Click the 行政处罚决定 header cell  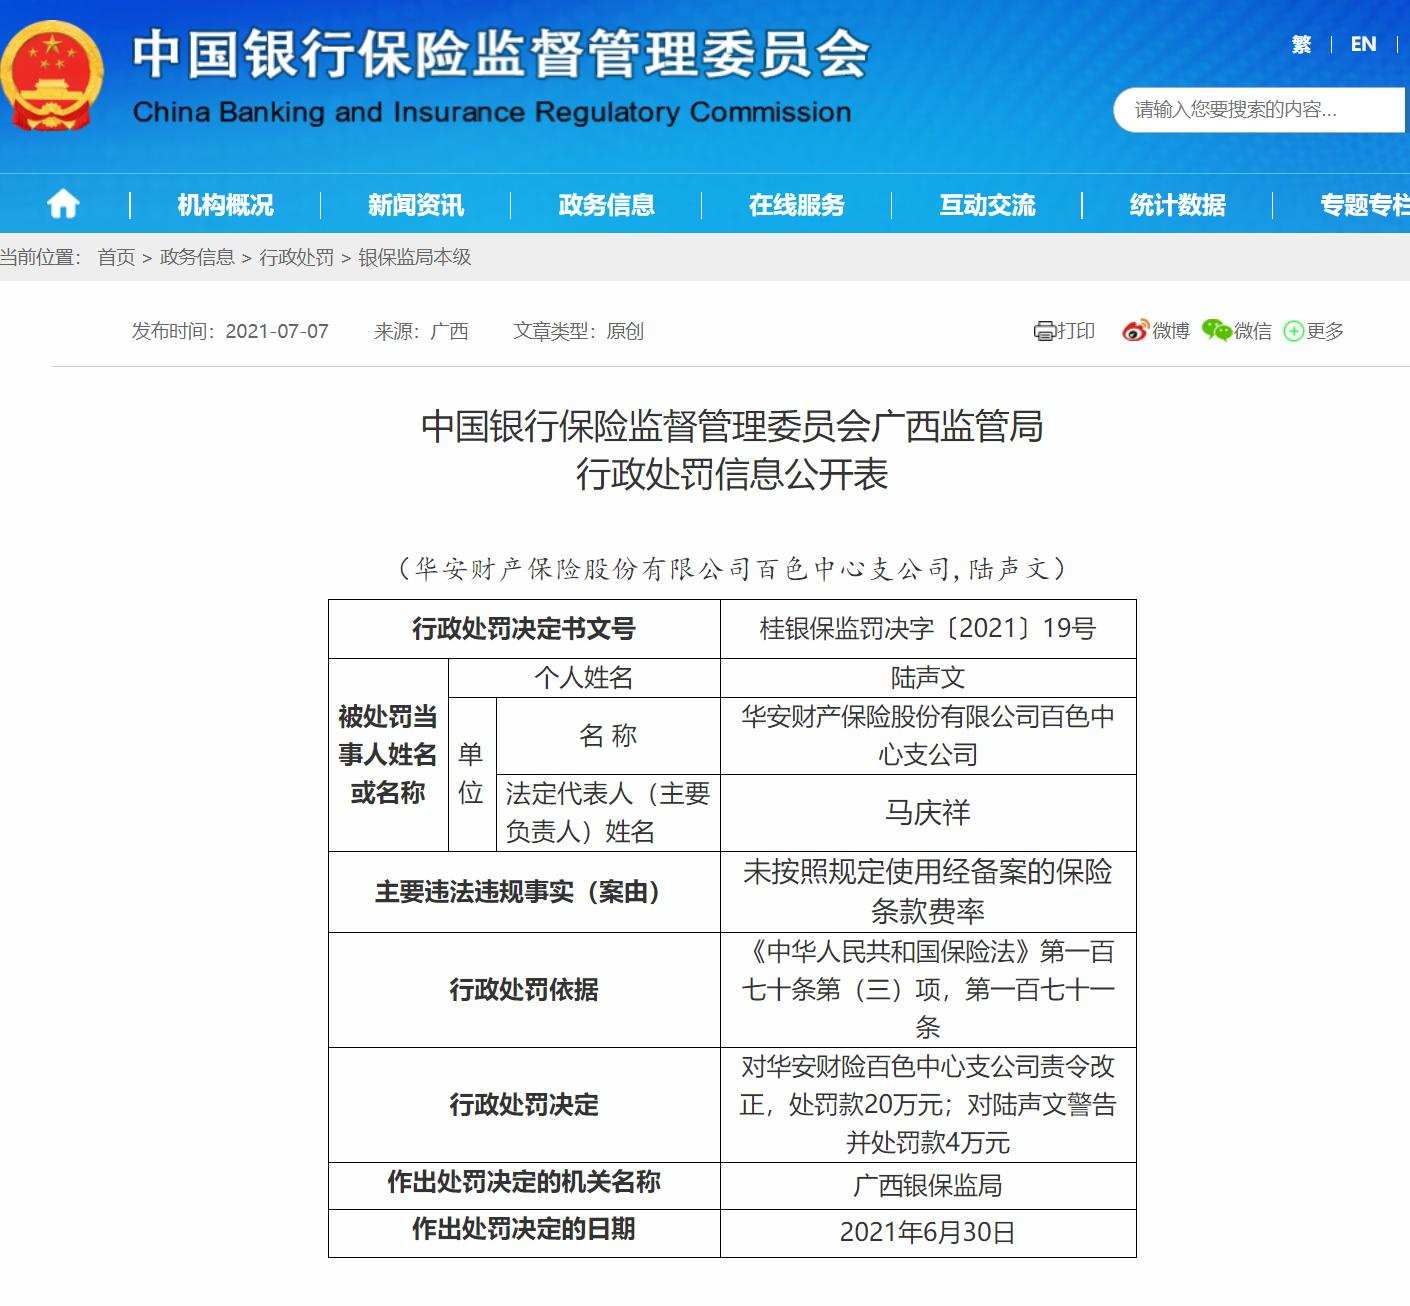[524, 1105]
